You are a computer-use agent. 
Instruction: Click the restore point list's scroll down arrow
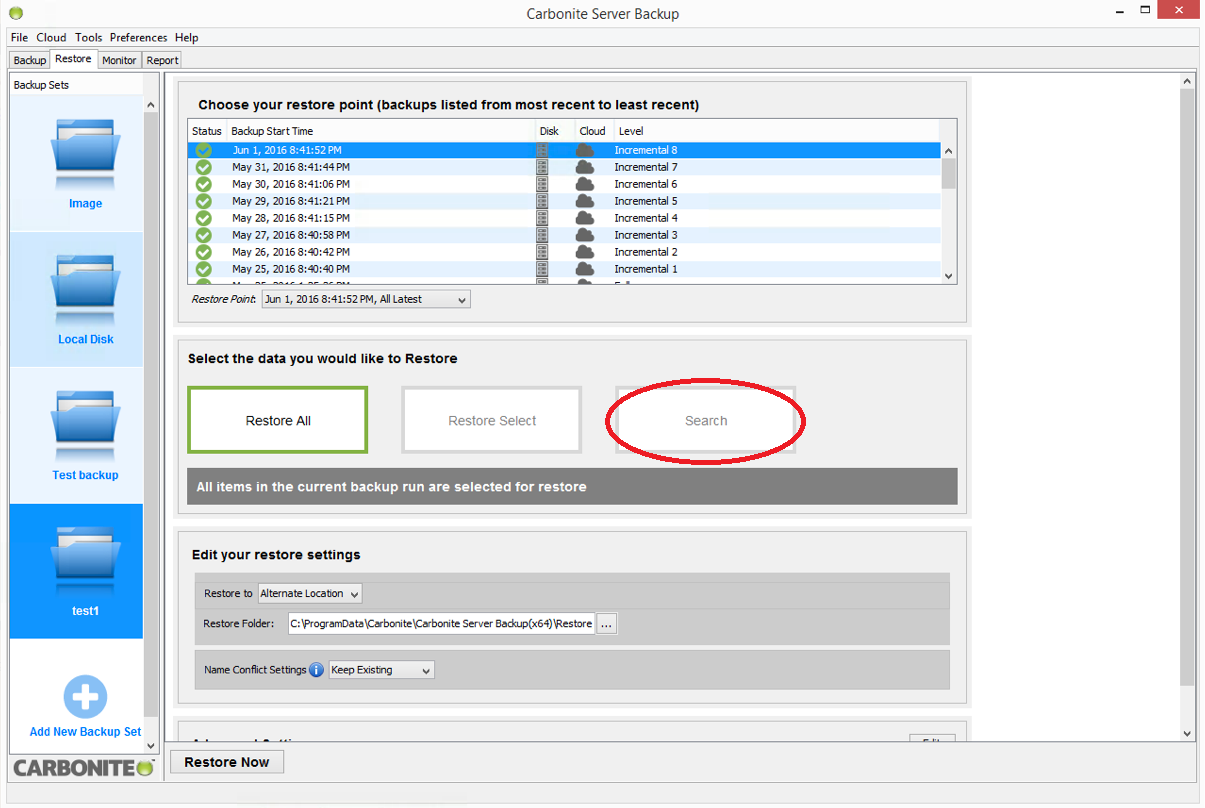click(x=949, y=276)
